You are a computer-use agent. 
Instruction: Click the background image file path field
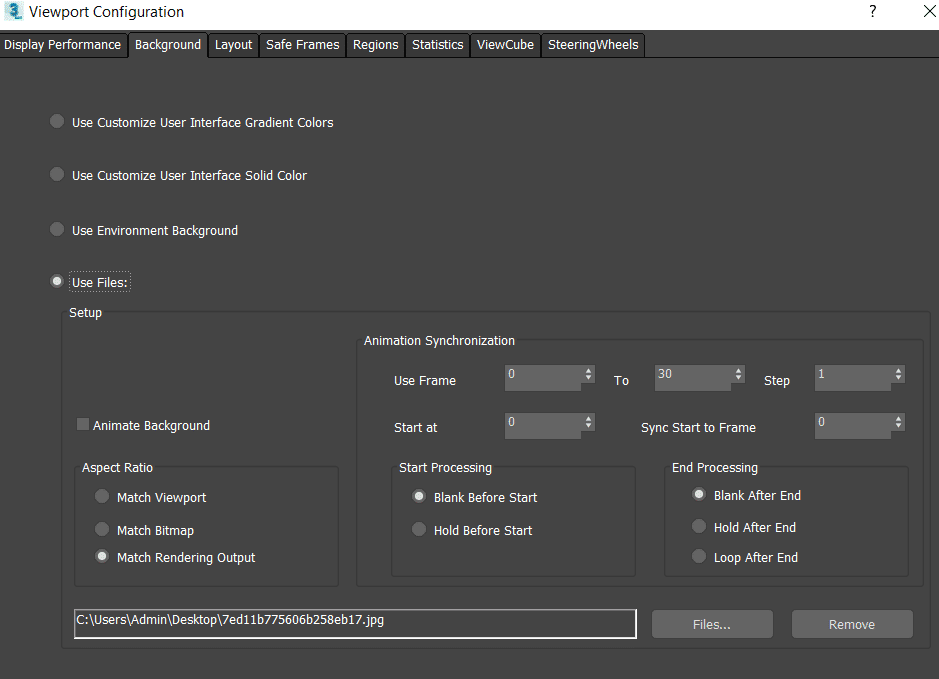pyautogui.click(x=355, y=624)
